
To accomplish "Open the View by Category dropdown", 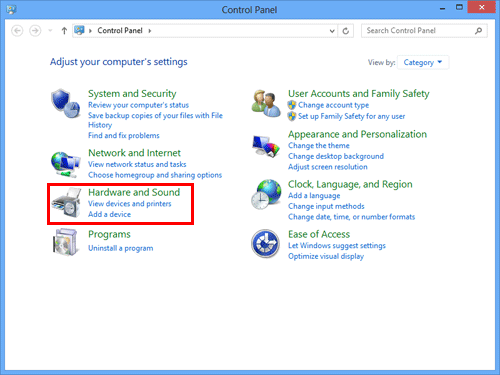I will click(x=423, y=62).
